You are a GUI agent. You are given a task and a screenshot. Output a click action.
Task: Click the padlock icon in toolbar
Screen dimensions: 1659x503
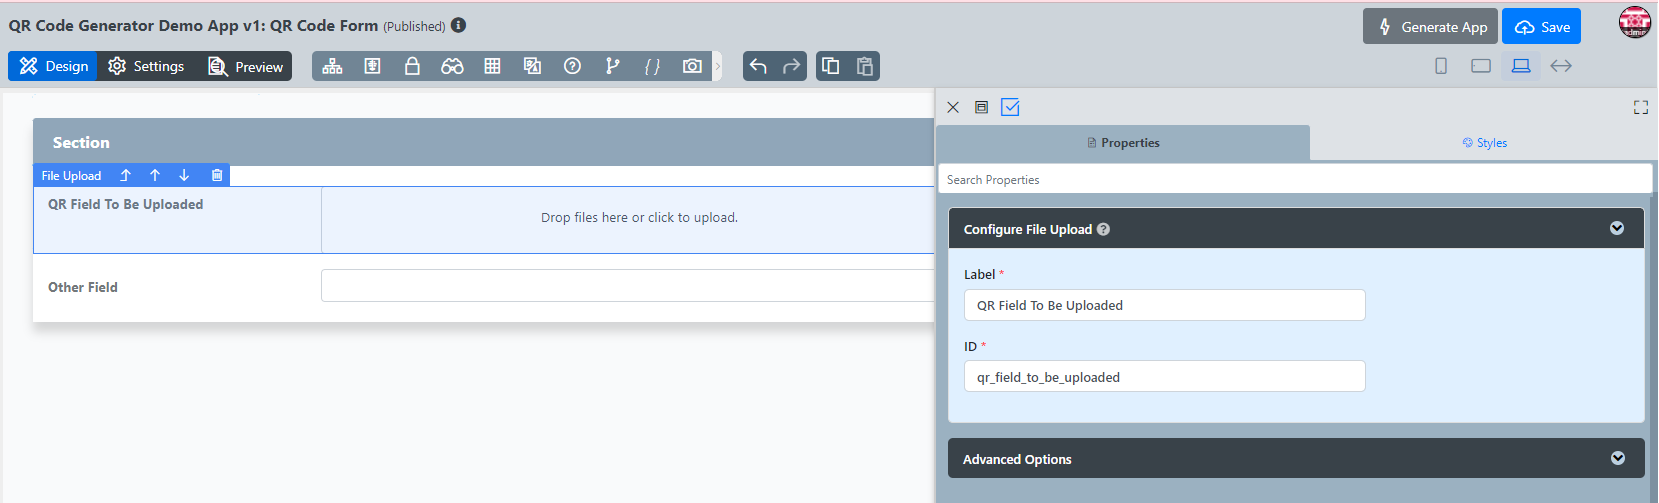[412, 66]
